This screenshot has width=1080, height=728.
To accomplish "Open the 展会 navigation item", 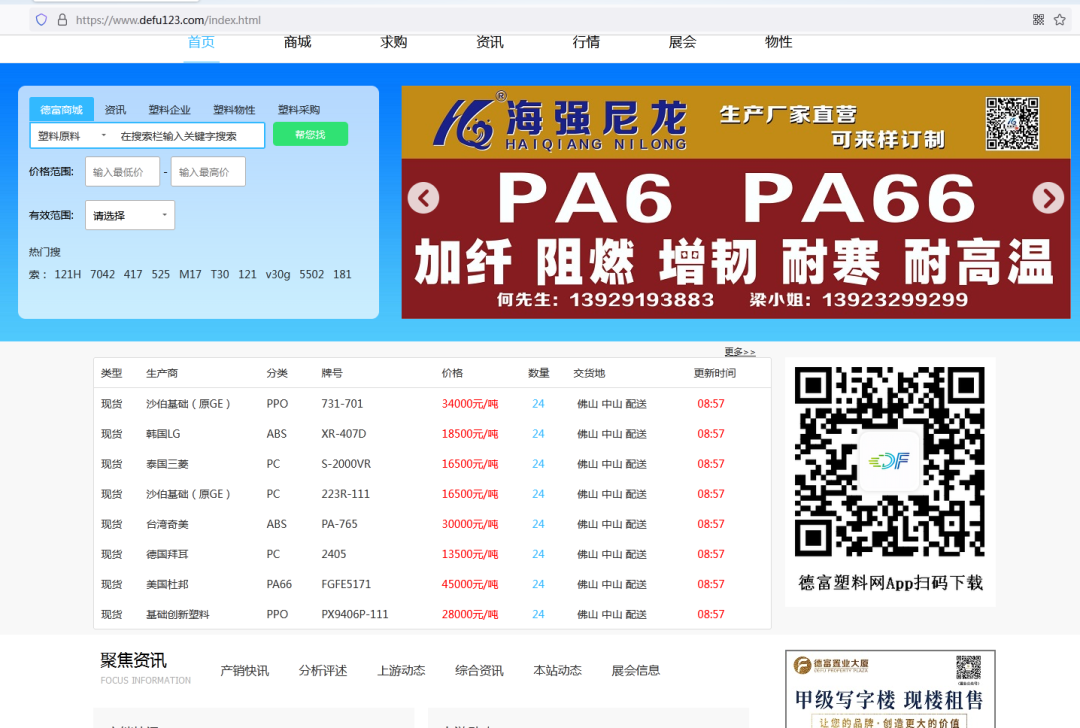I will [x=683, y=42].
